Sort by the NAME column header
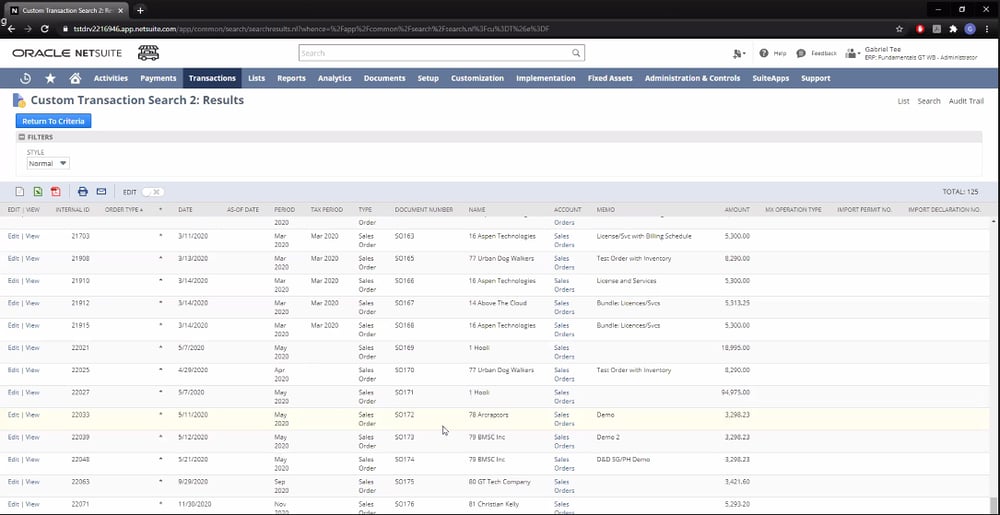Image resolution: width=1000 pixels, height=515 pixels. click(477, 210)
